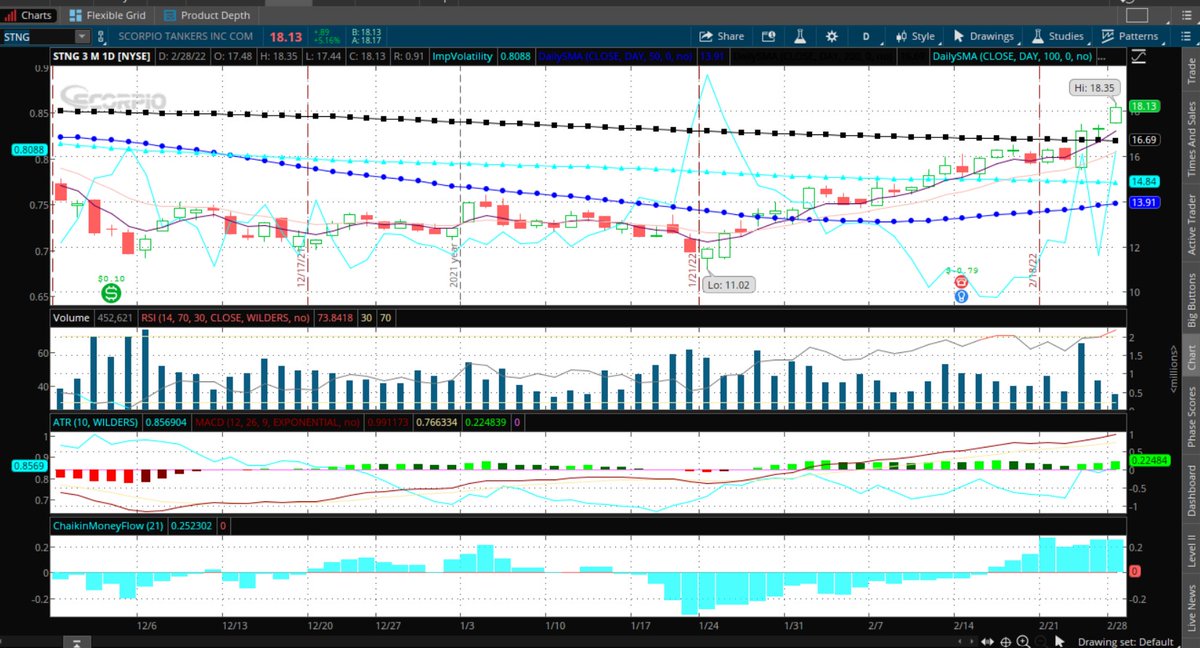Click the 16.69 SMA axis label
Image resolution: width=1200 pixels, height=648 pixels.
tap(1143, 141)
